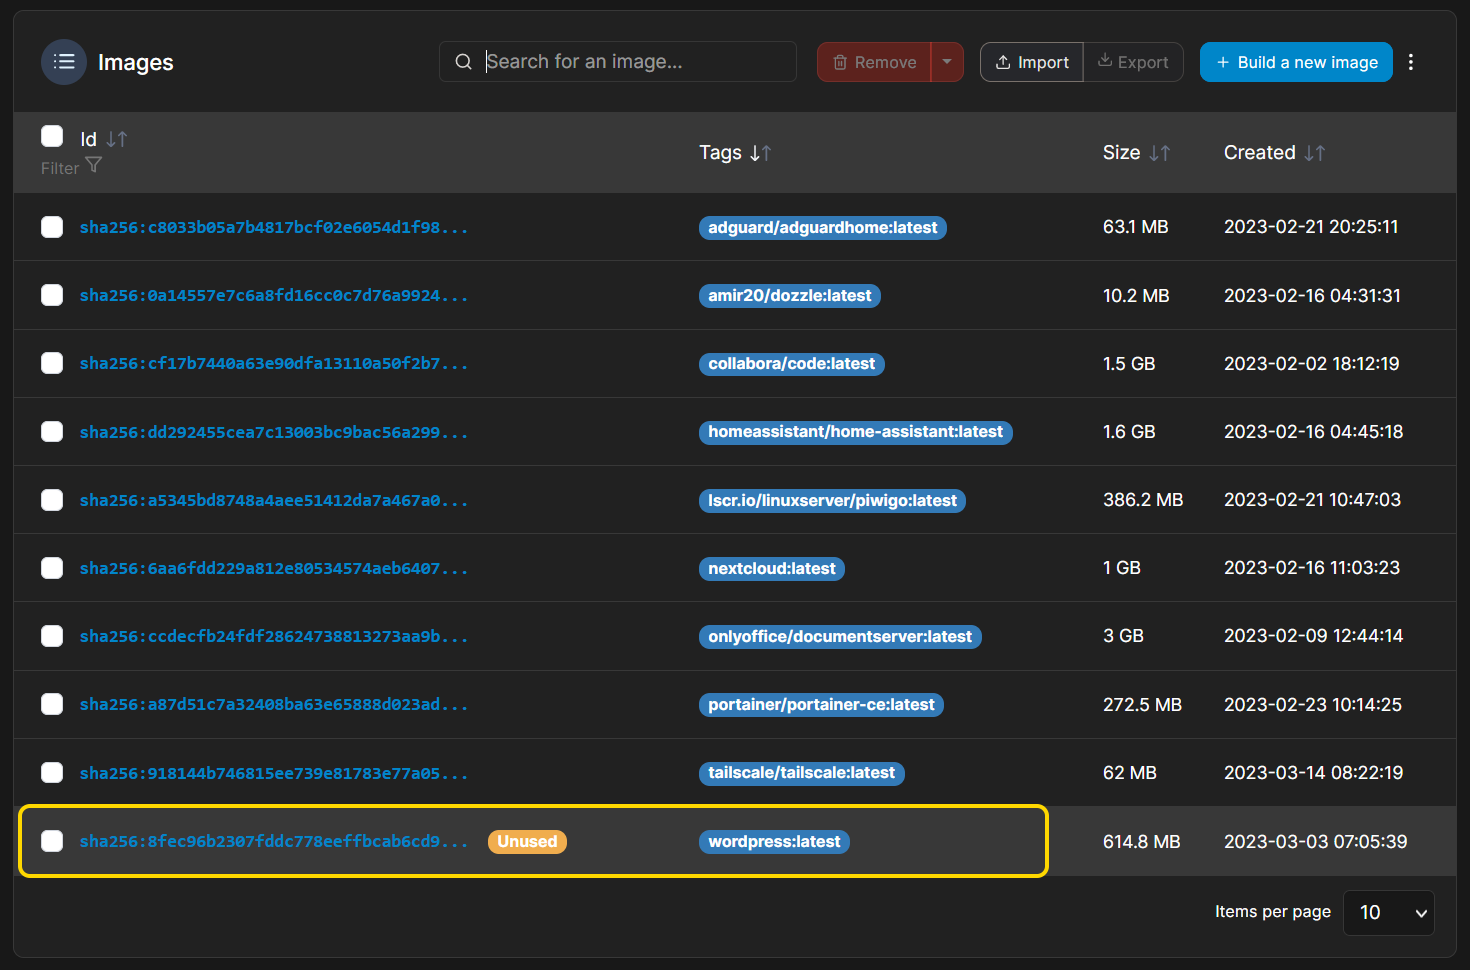
Task: Expand the Remove button dropdown arrow
Action: coord(947,62)
